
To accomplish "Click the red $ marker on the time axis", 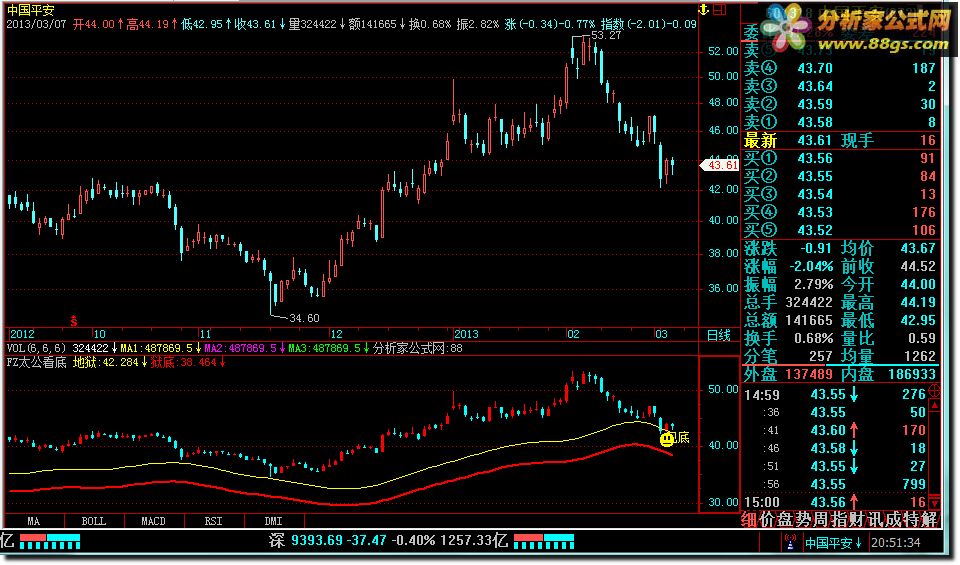I will [x=73, y=321].
